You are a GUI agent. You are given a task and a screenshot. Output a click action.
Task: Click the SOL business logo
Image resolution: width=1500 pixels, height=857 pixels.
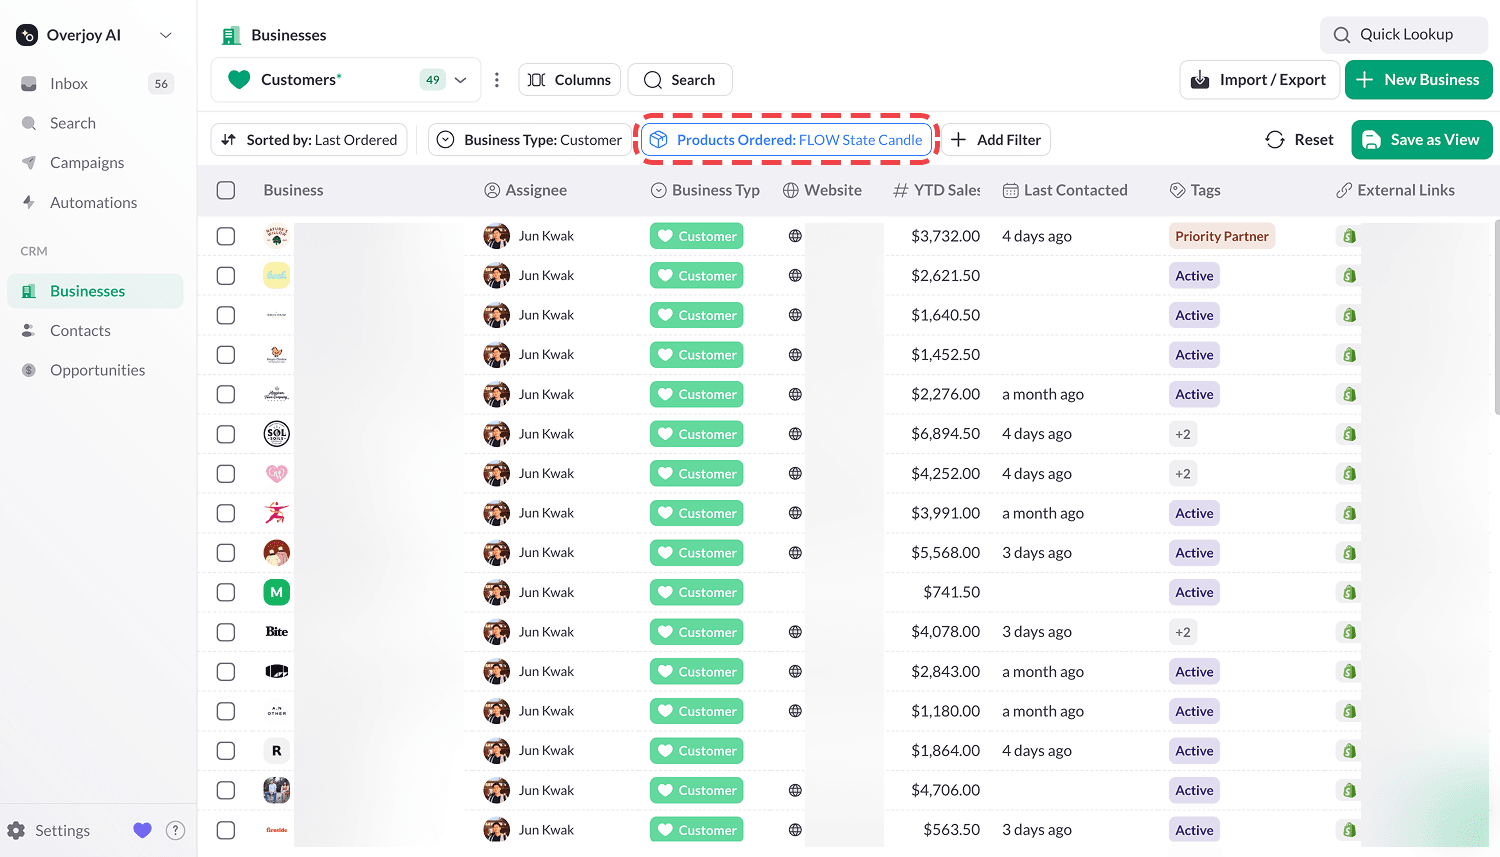(x=277, y=434)
